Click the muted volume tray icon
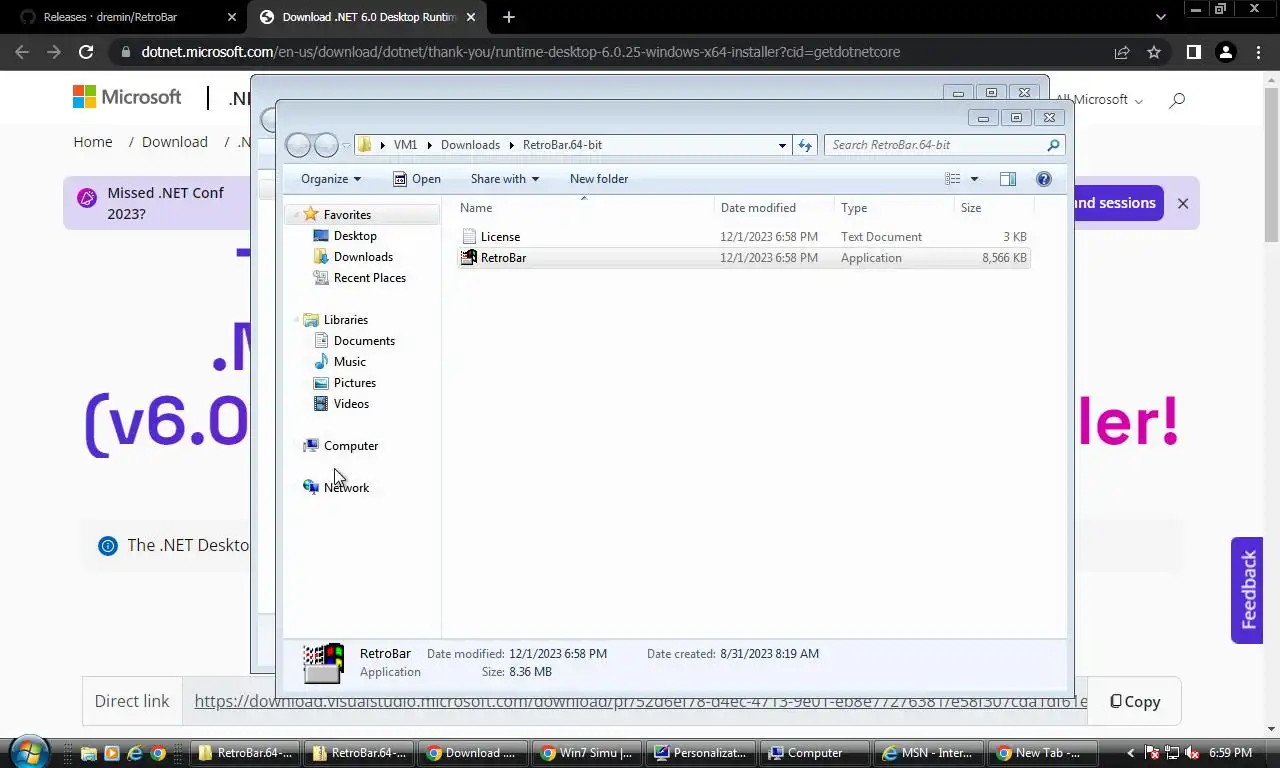Screen dimensions: 1280x768 1192,753
